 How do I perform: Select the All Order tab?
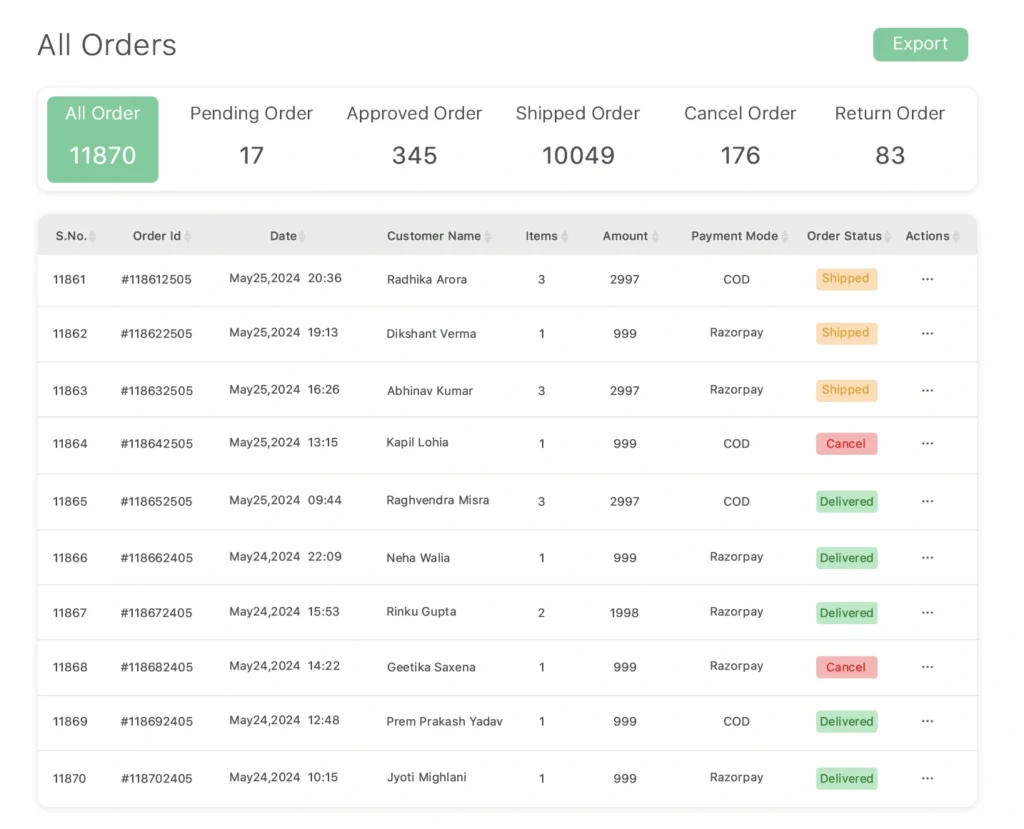102,139
